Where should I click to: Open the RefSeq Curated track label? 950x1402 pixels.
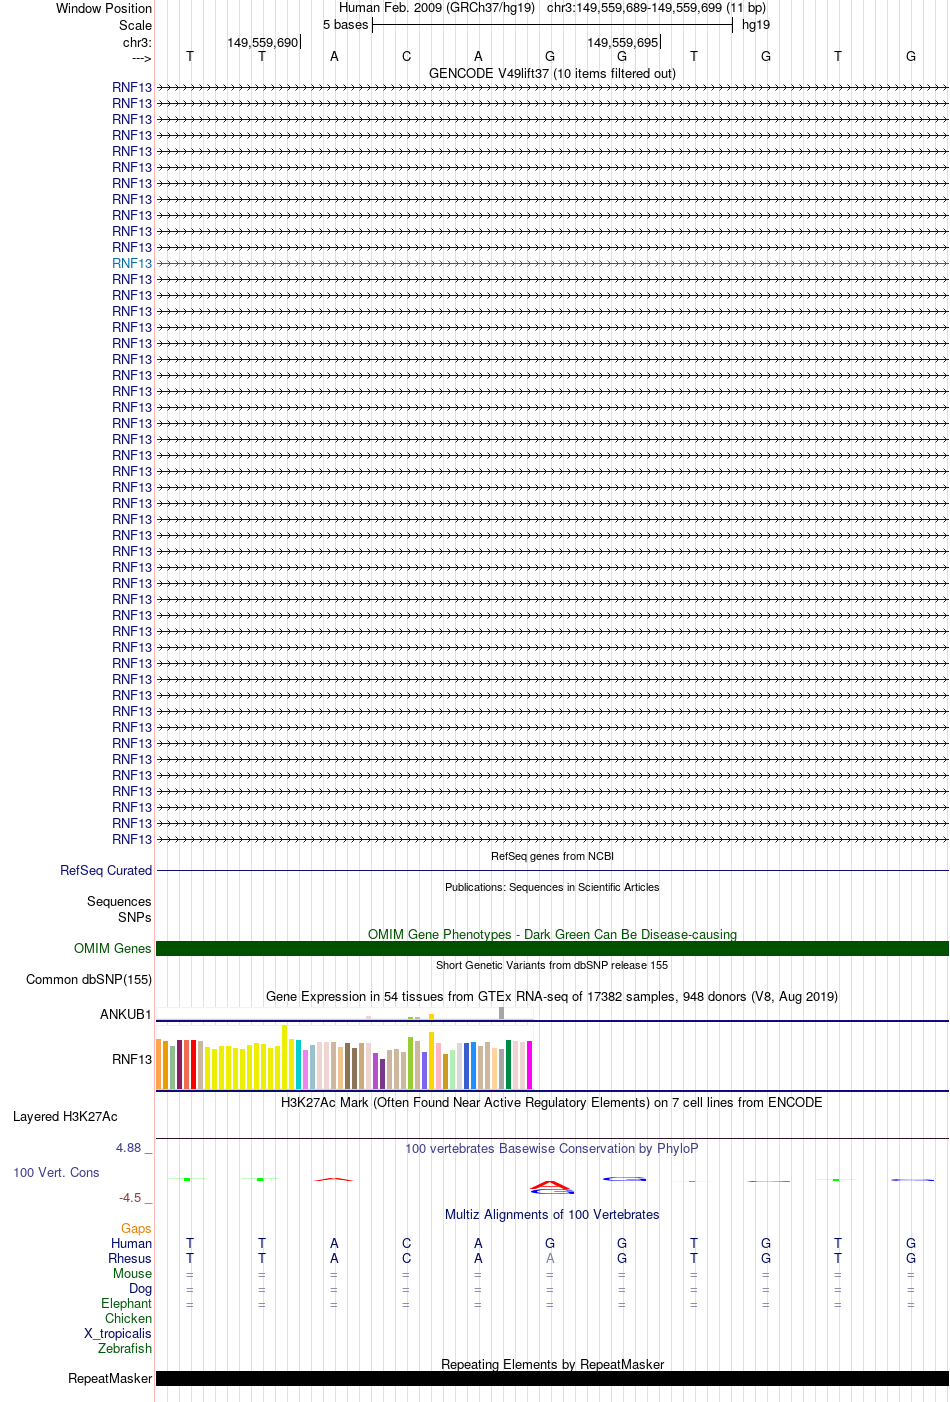106,870
